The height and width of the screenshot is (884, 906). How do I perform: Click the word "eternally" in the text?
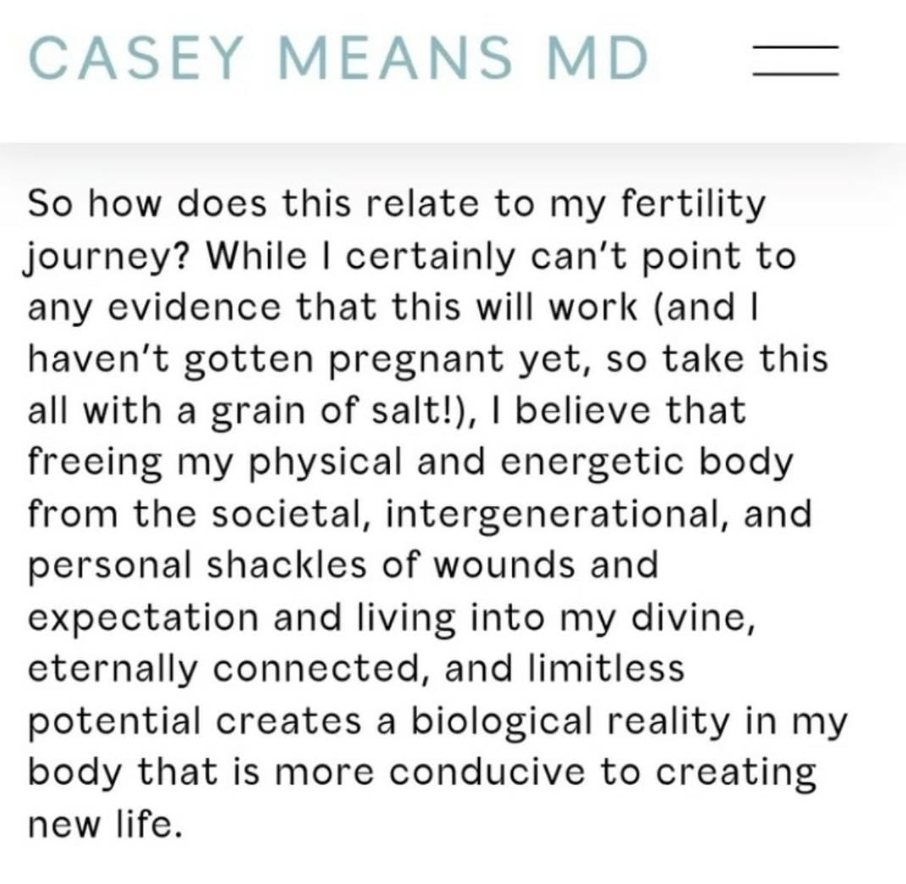(x=113, y=670)
